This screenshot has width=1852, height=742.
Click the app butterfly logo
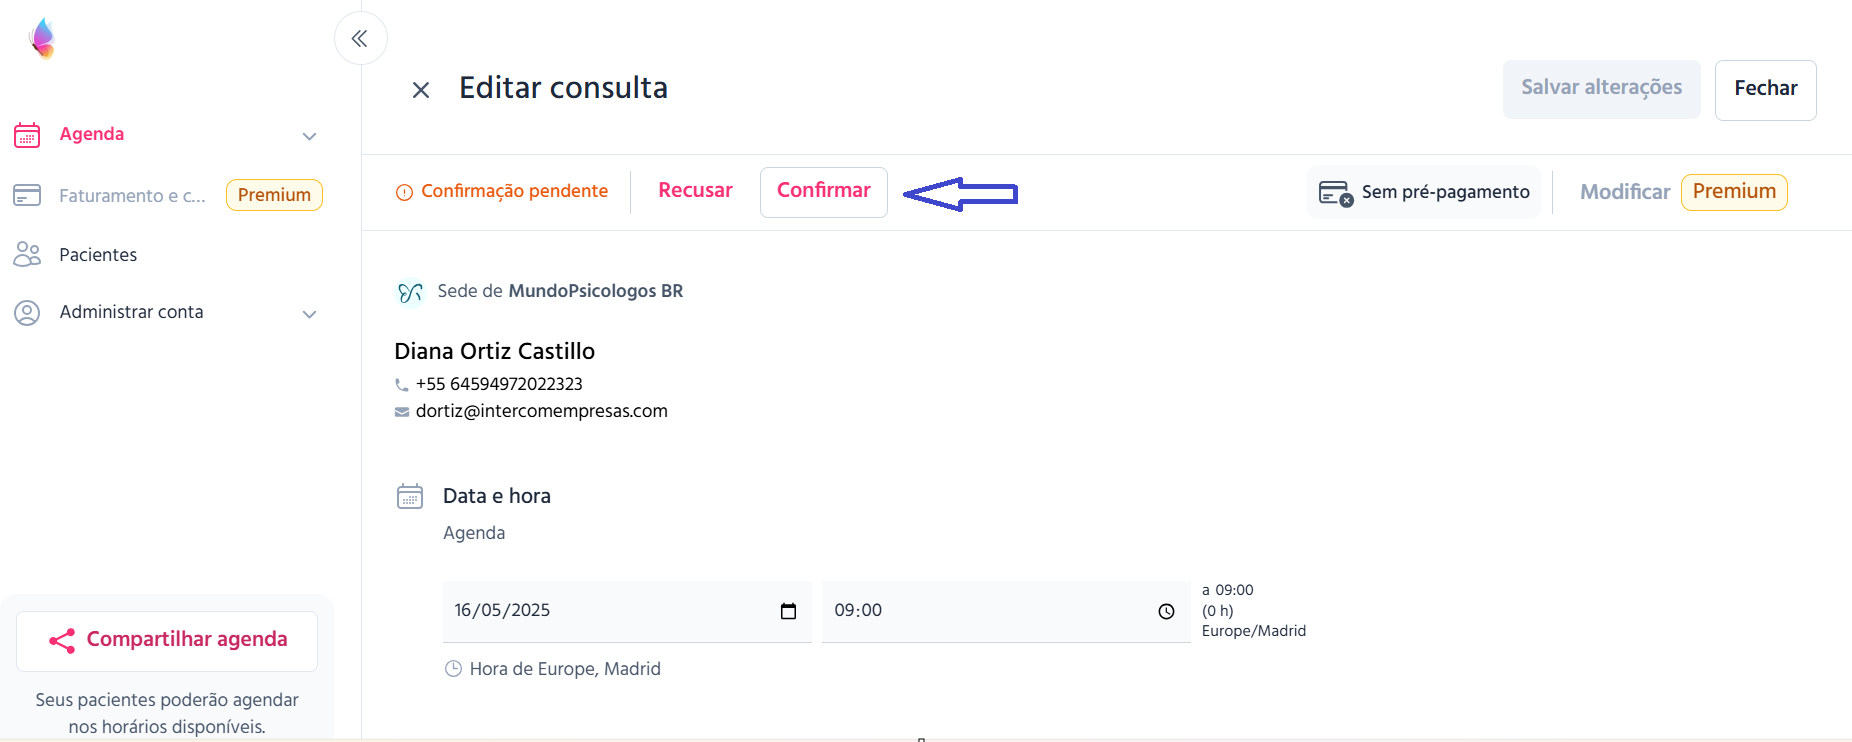tap(42, 38)
